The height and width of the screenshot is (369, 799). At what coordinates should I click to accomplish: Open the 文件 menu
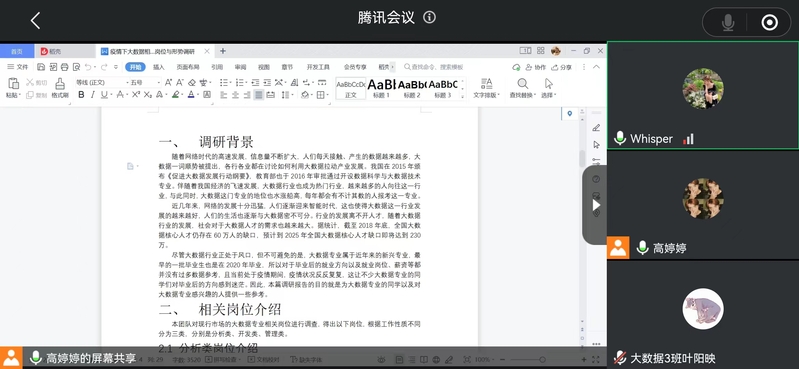point(18,67)
